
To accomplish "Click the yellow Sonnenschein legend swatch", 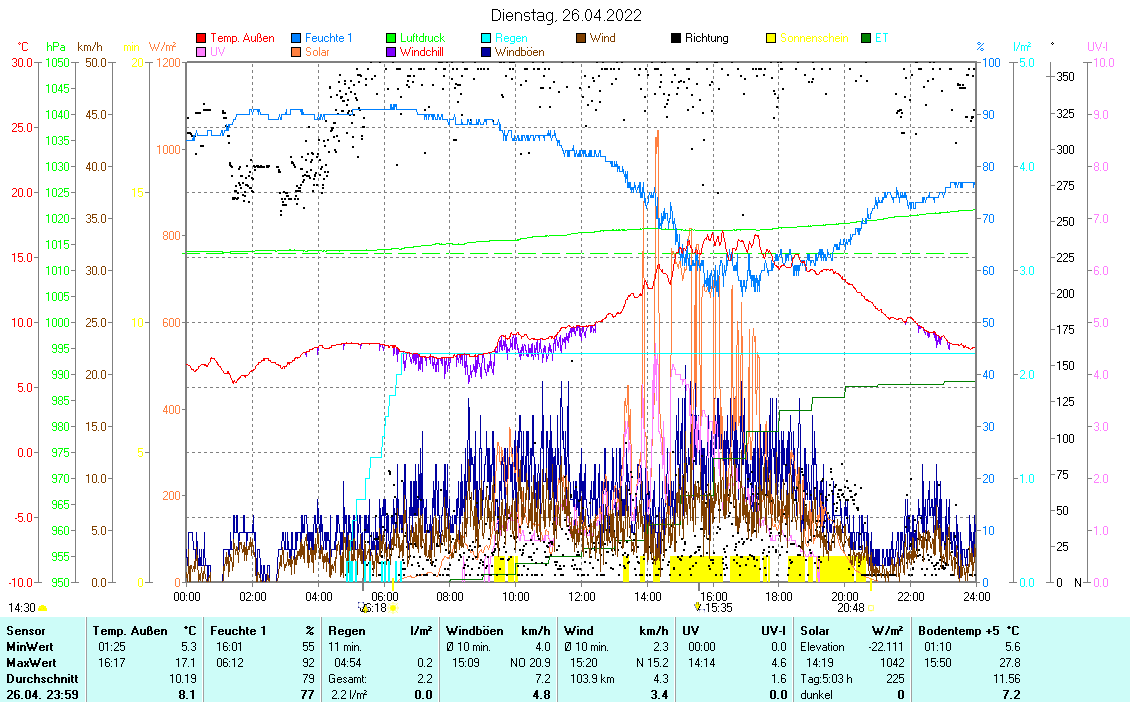I will point(772,38).
